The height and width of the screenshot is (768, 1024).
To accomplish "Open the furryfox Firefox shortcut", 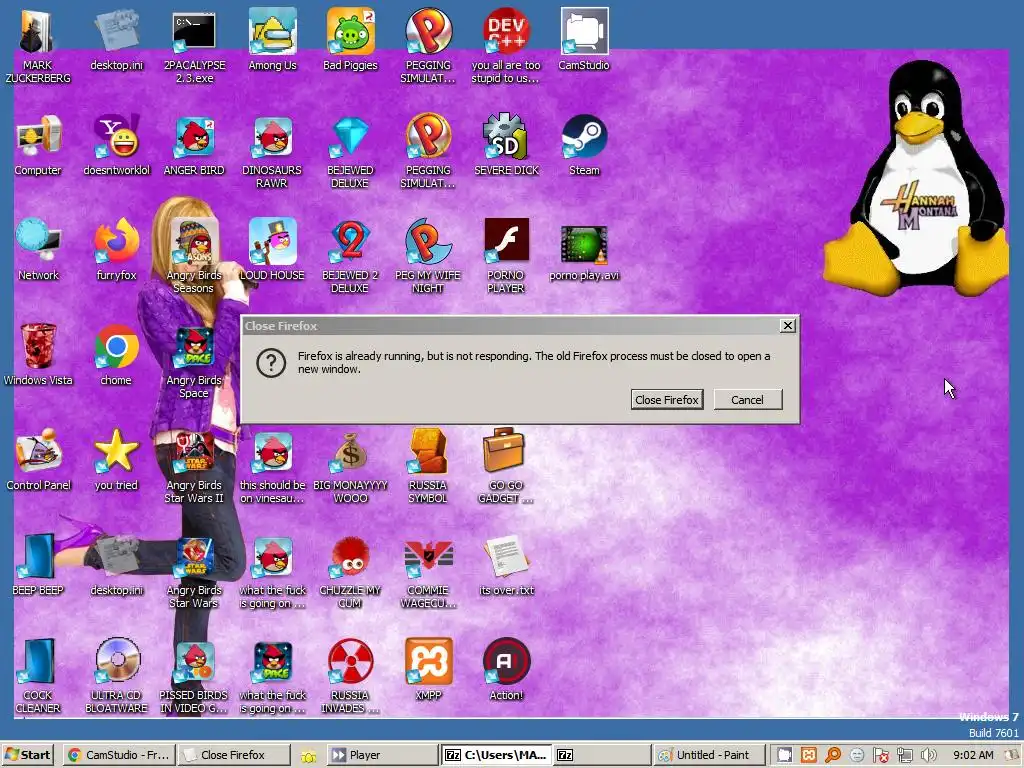I will 116,250.
